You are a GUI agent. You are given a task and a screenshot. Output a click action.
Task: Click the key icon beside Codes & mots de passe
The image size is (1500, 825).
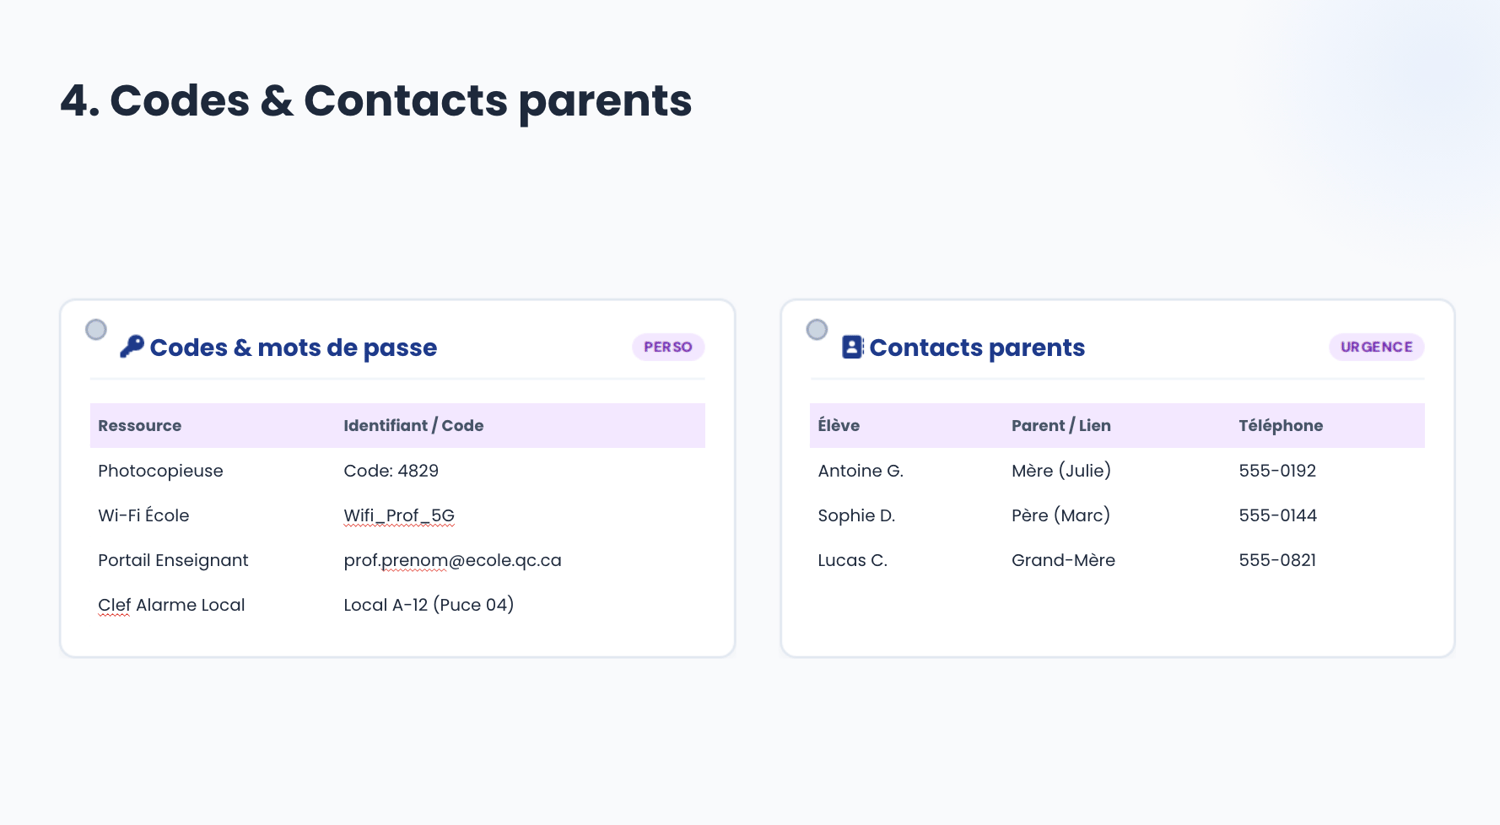[x=132, y=346]
